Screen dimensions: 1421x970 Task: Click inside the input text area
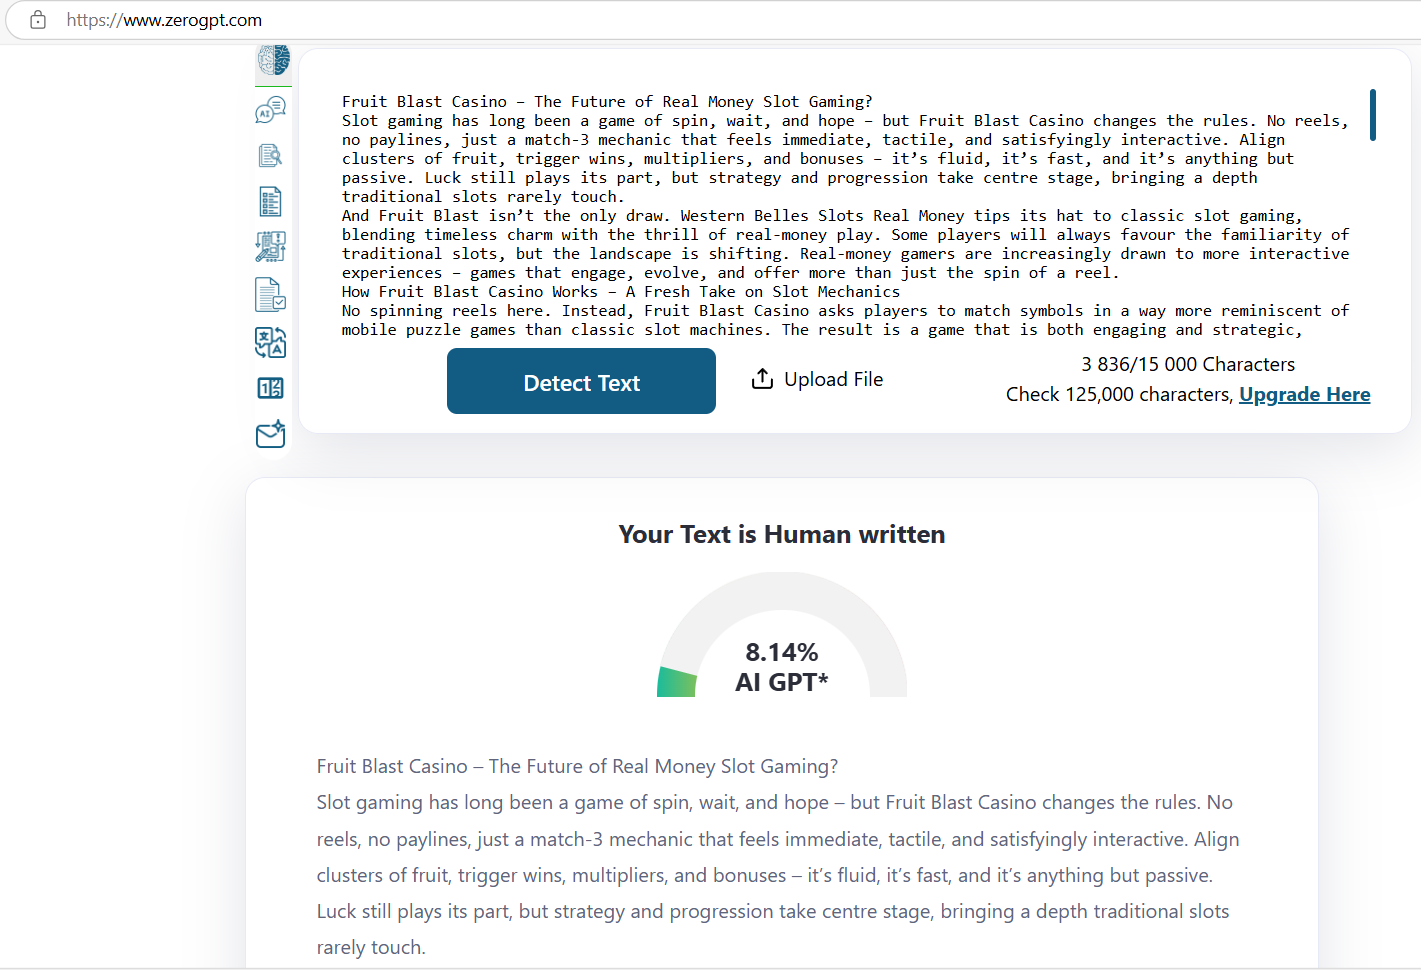846,215
